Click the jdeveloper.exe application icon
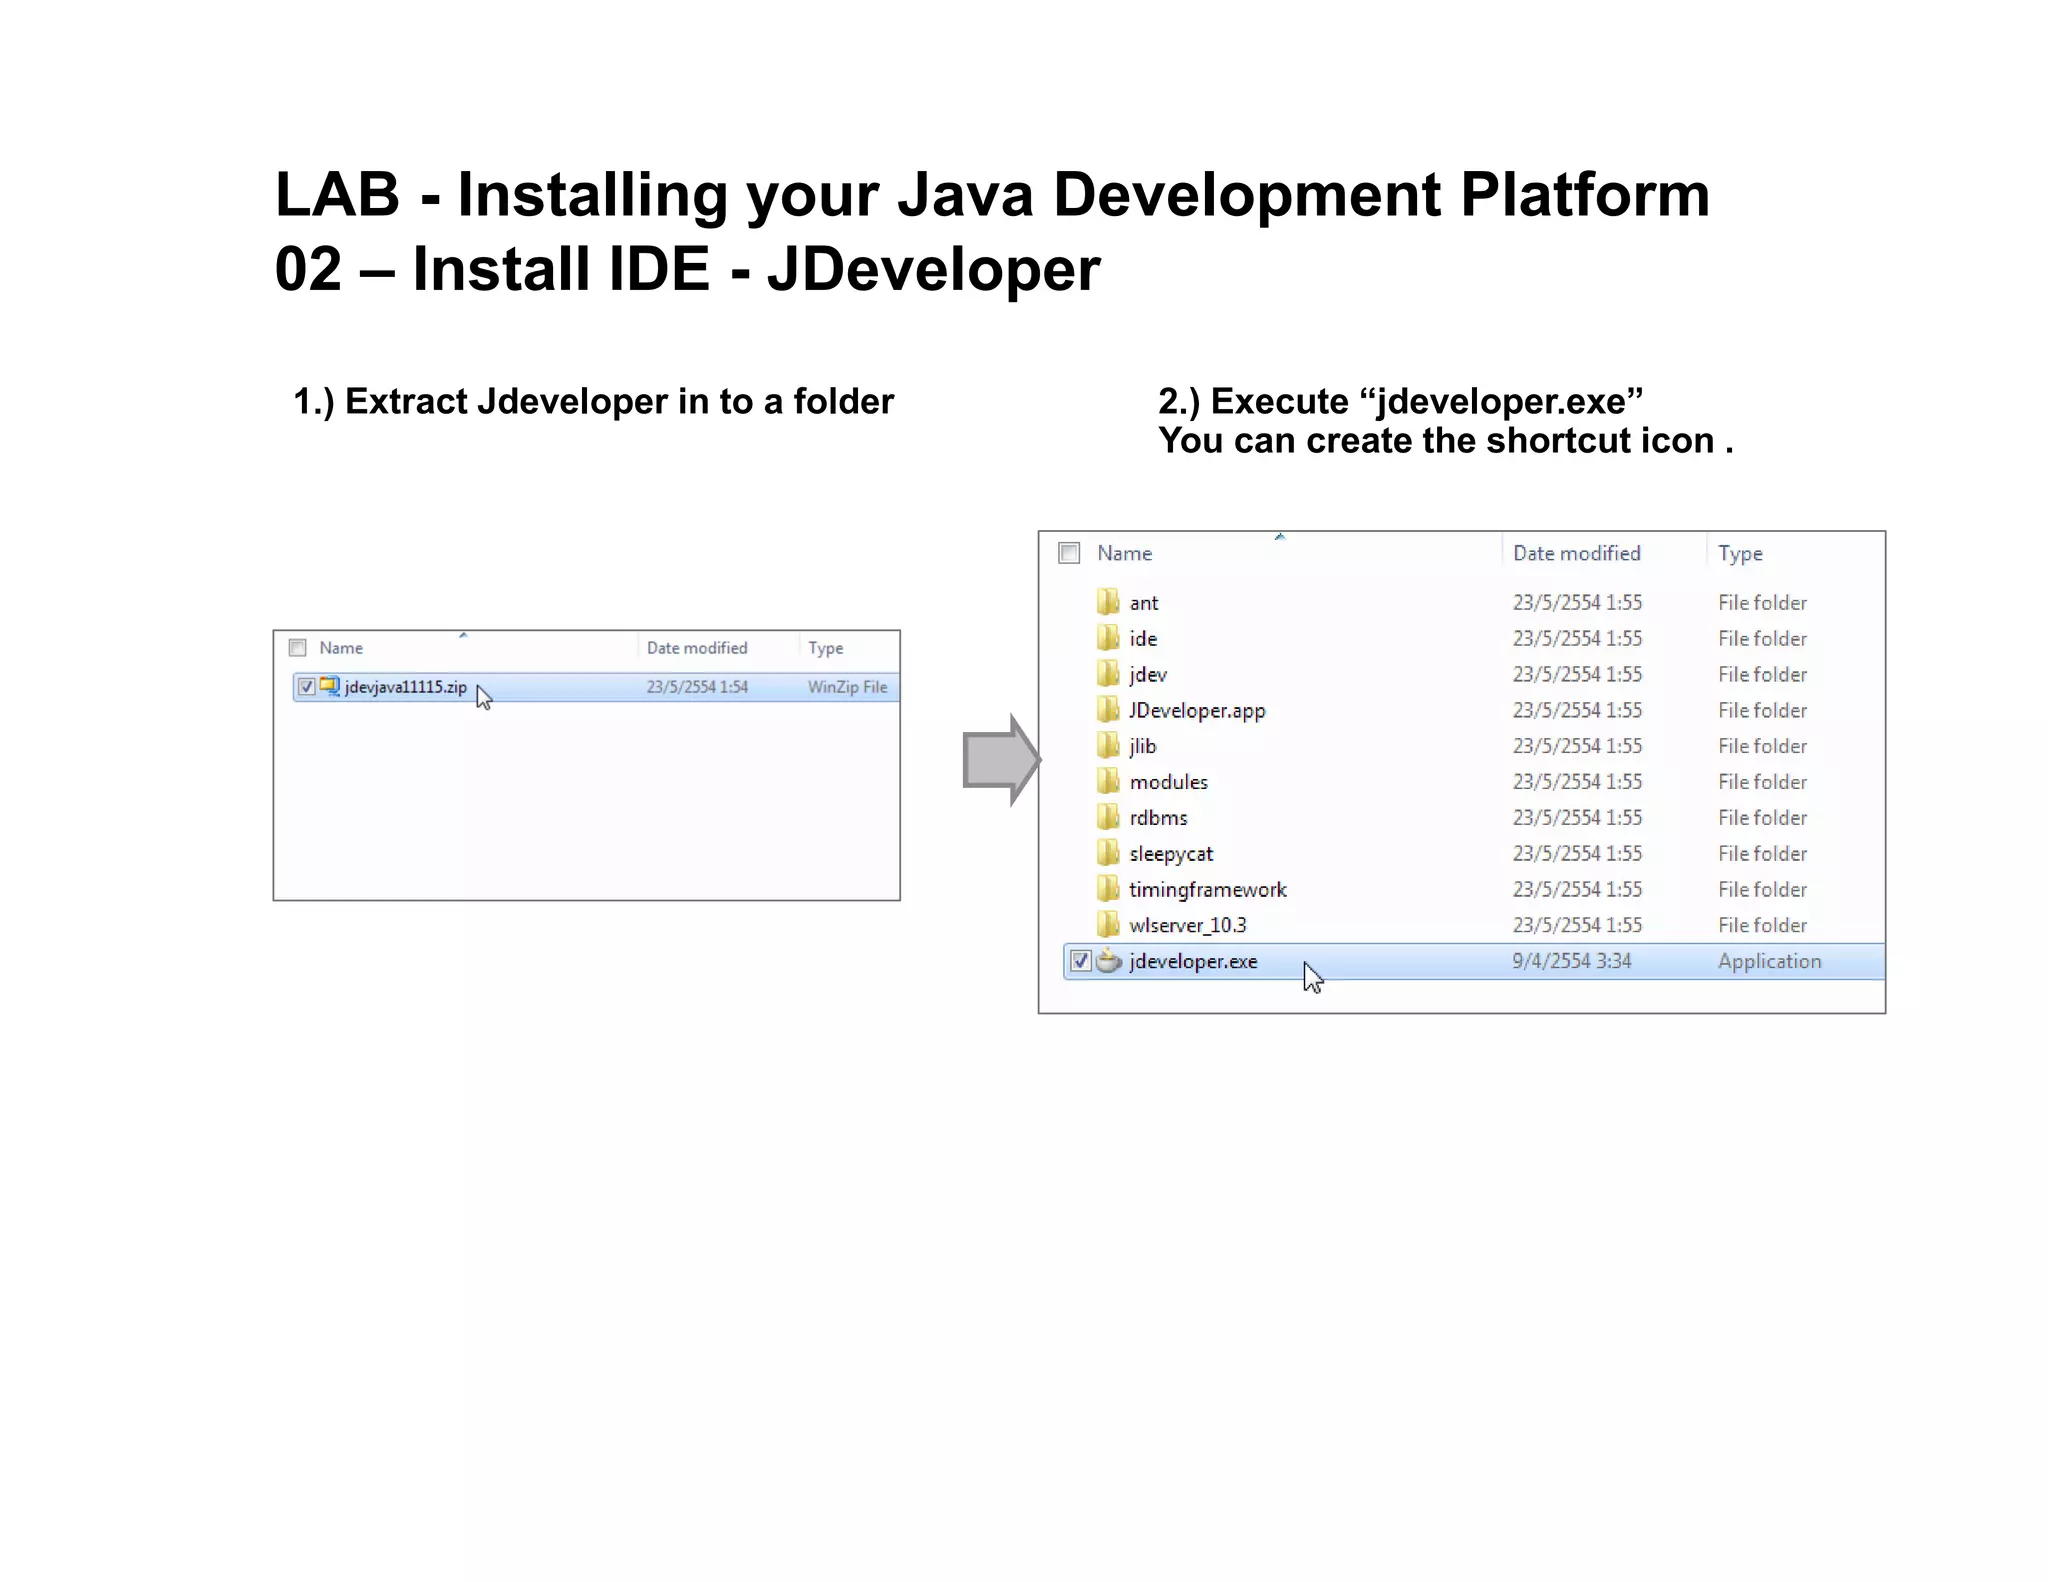2048x1582 pixels. pos(1109,961)
